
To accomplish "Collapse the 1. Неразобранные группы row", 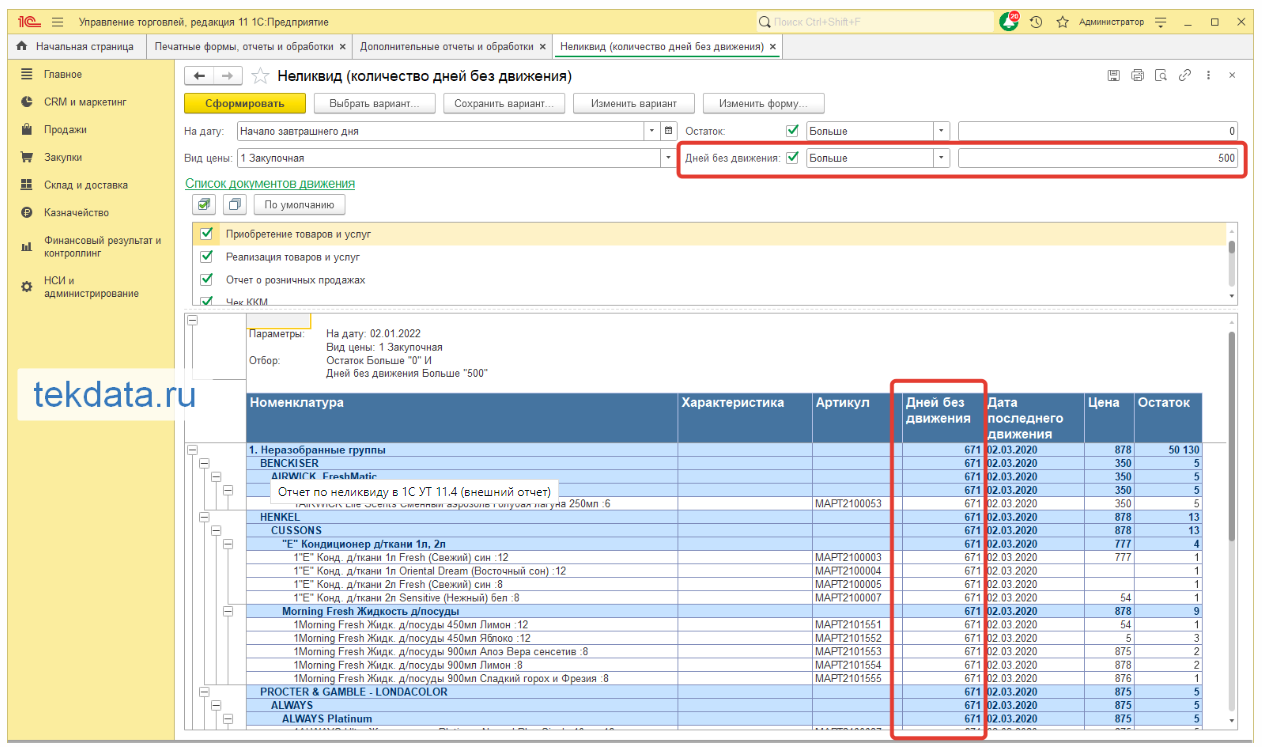I will (192, 450).
